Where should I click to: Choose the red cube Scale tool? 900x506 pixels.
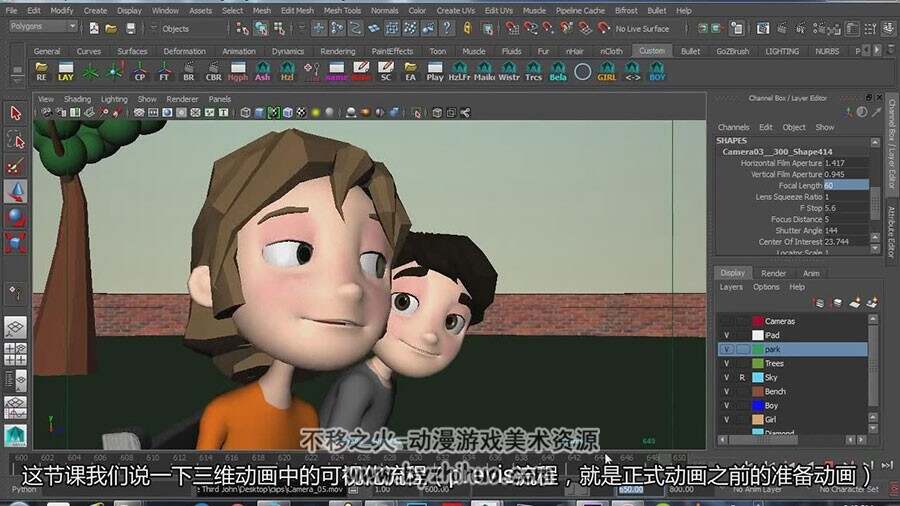coord(15,243)
